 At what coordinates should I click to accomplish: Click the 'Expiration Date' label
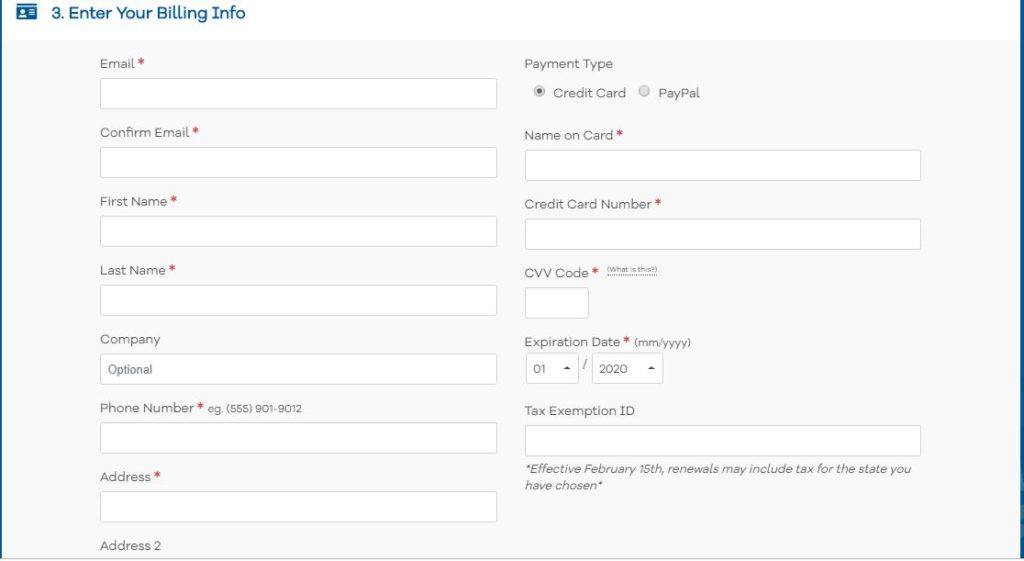coord(572,342)
